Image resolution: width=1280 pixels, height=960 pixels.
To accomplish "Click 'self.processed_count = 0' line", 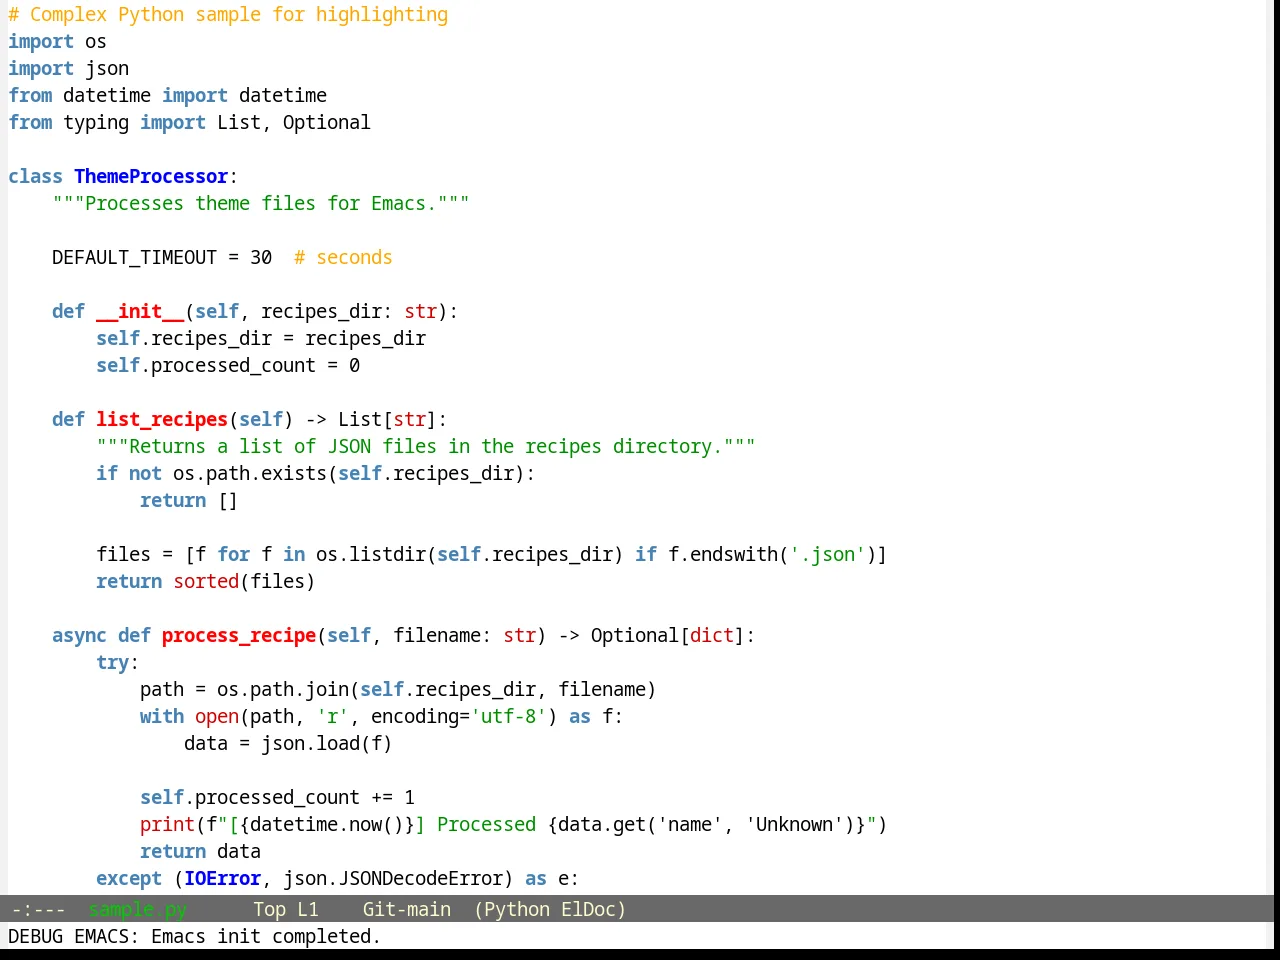I will pyautogui.click(x=228, y=365).
